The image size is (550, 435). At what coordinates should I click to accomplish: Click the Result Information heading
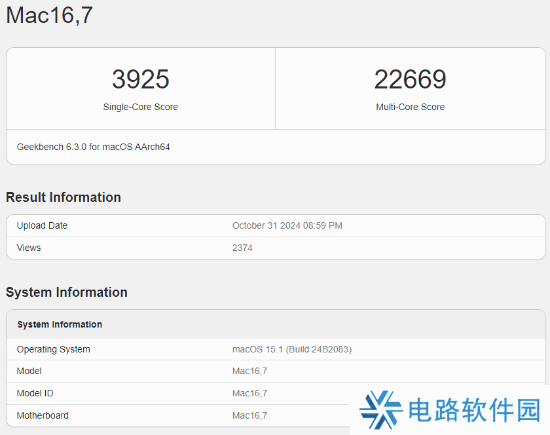click(x=63, y=197)
